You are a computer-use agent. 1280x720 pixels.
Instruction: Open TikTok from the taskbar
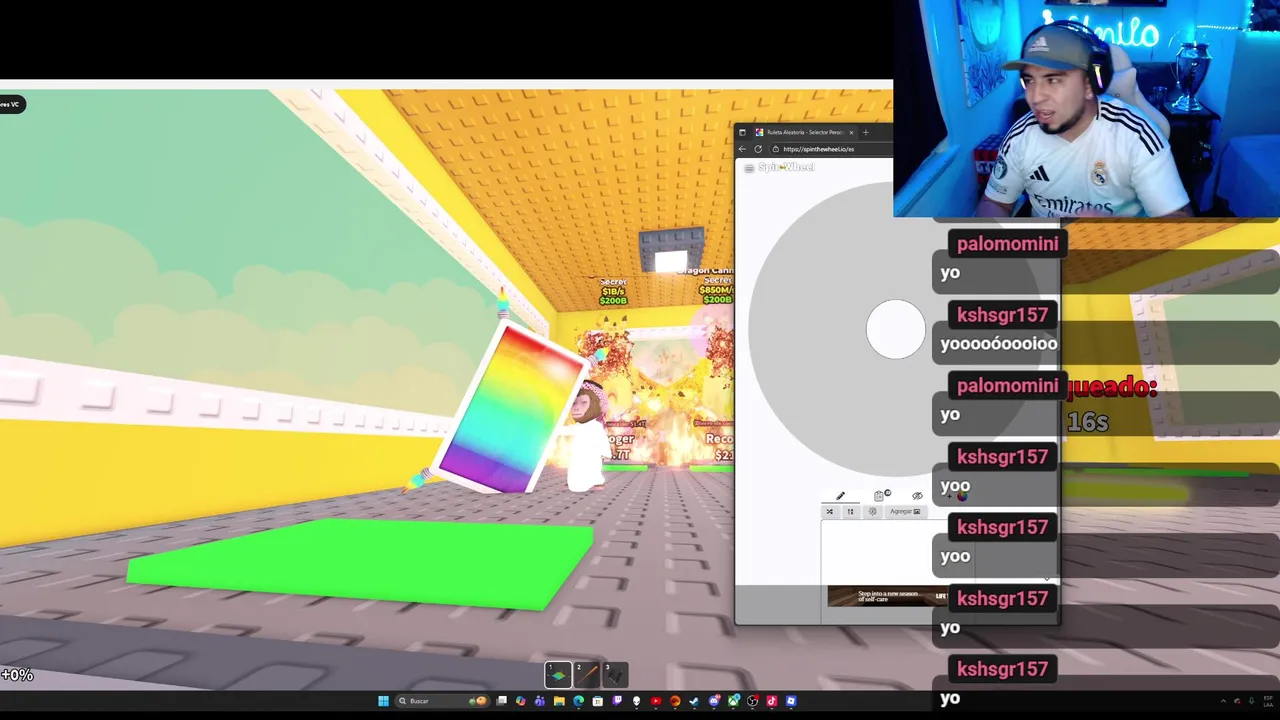click(x=771, y=701)
